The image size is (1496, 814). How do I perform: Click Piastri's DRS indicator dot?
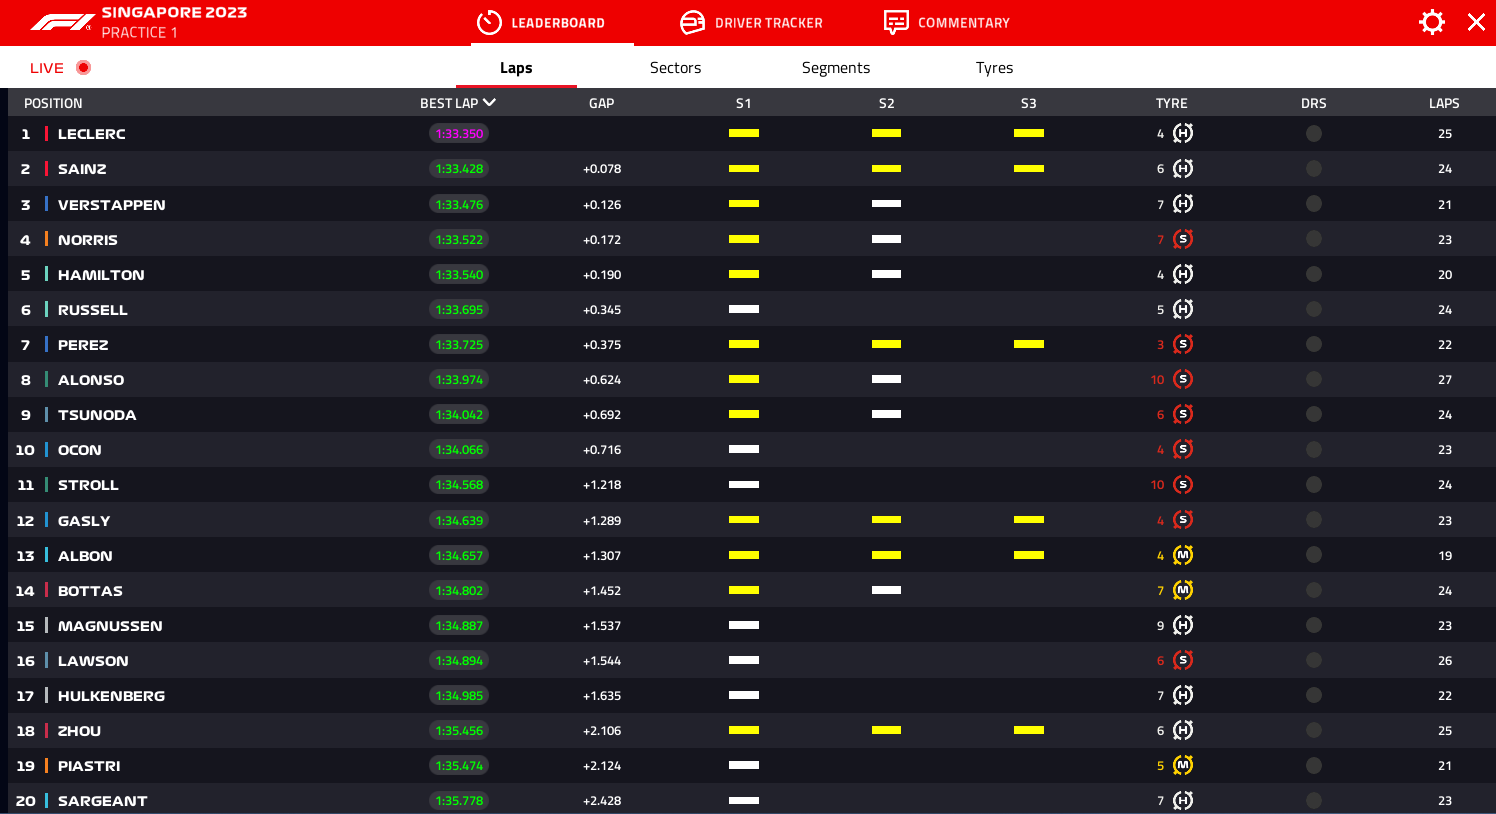tap(1314, 765)
